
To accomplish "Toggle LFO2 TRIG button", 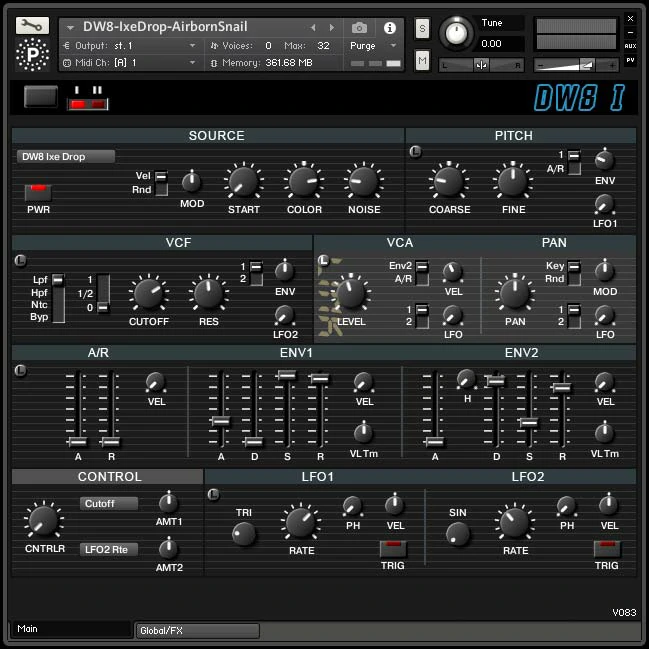I will [607, 549].
